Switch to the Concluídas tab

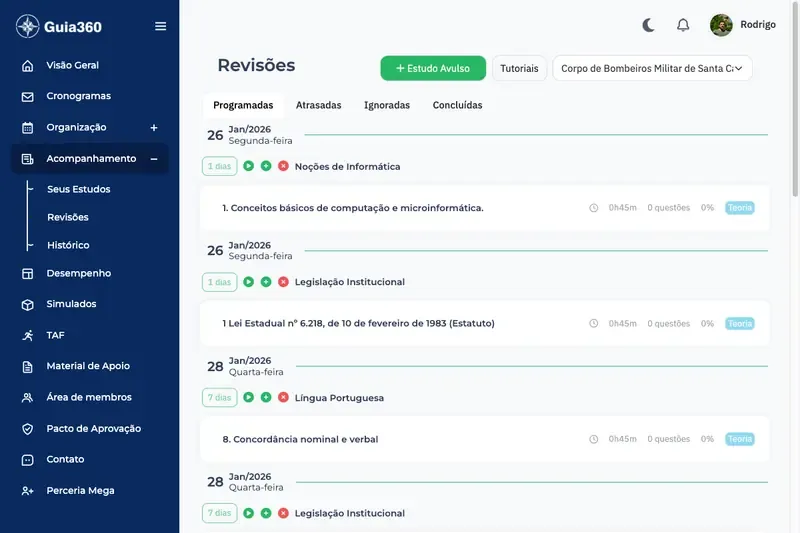pyautogui.click(x=457, y=105)
